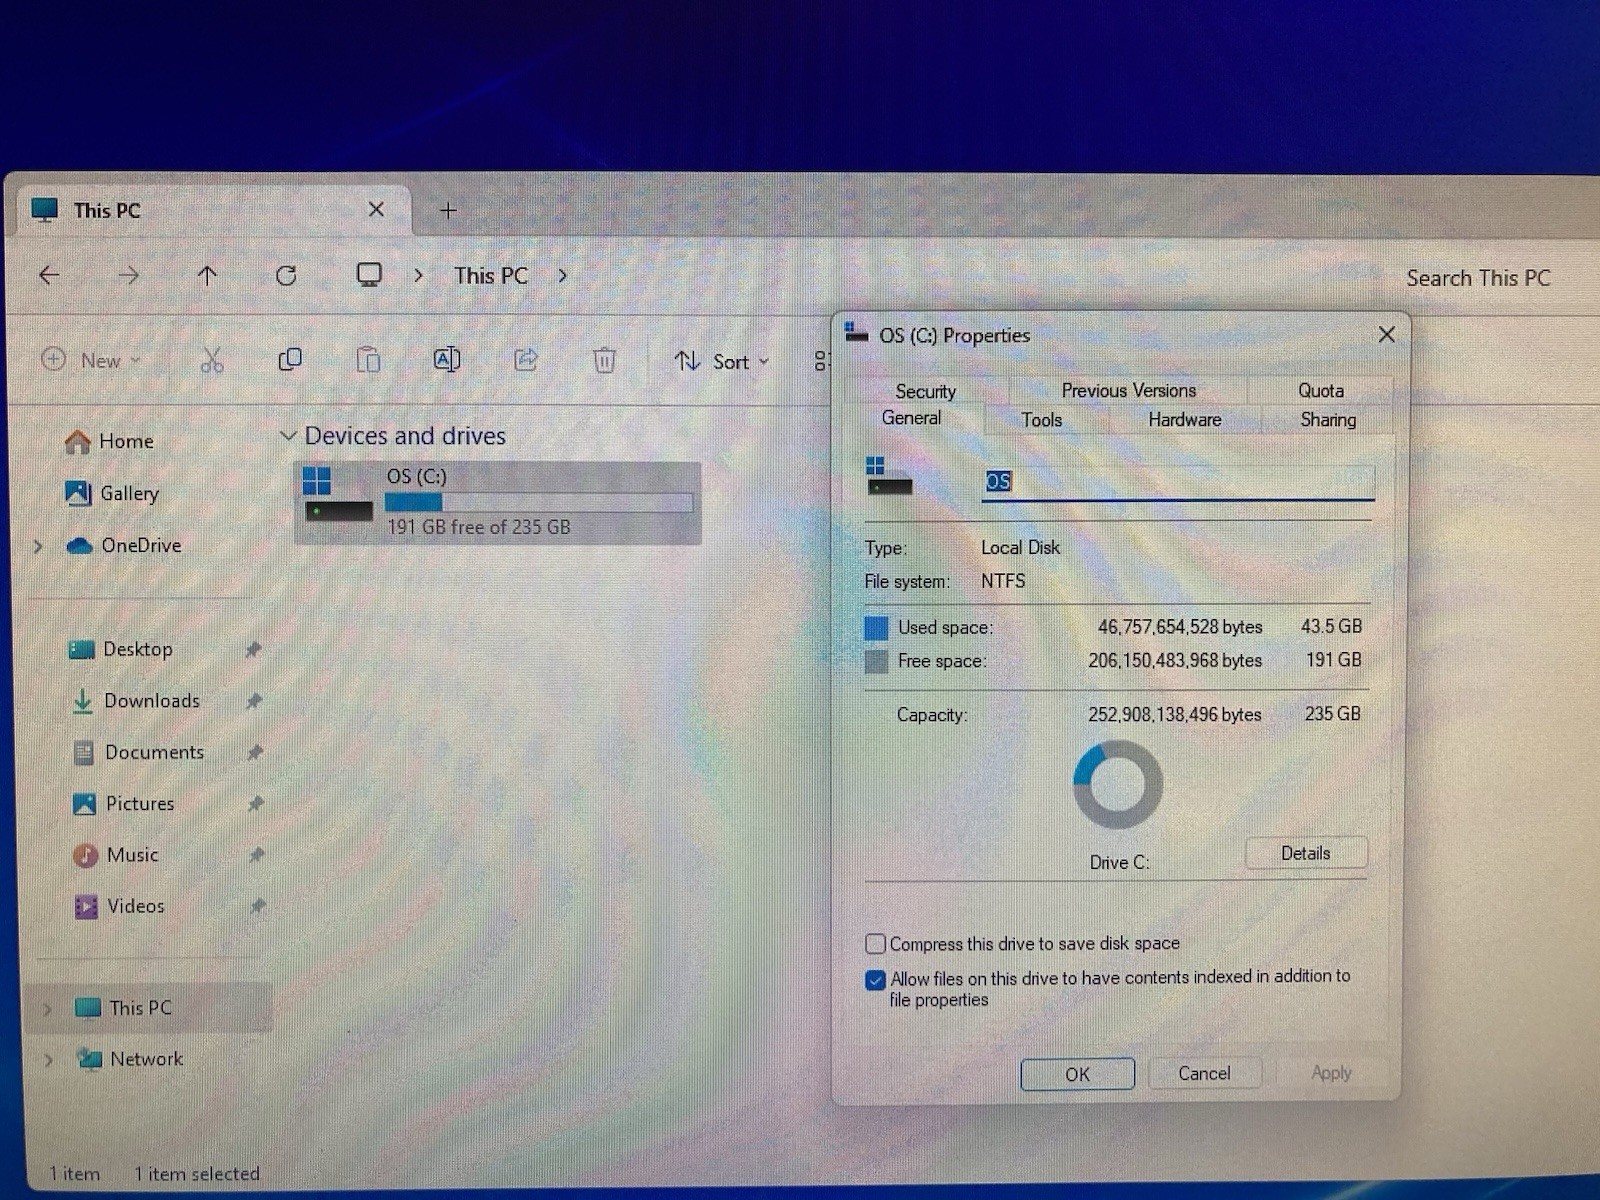Click the Paste clipboard icon
The width and height of the screenshot is (1600, 1200).
pyautogui.click(x=368, y=359)
